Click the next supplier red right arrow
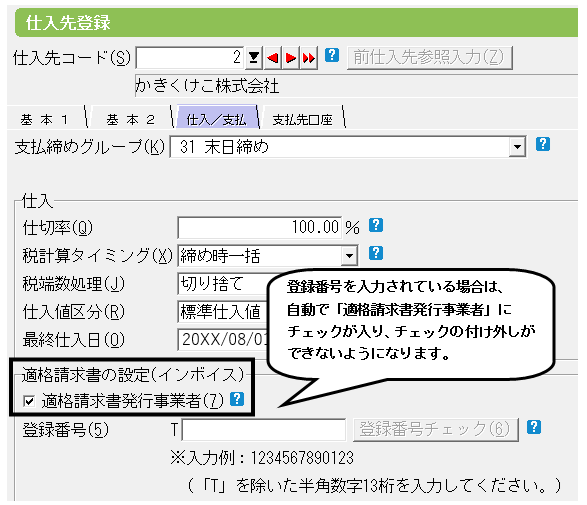Image resolution: width=587 pixels, height=505 pixels. [x=291, y=58]
